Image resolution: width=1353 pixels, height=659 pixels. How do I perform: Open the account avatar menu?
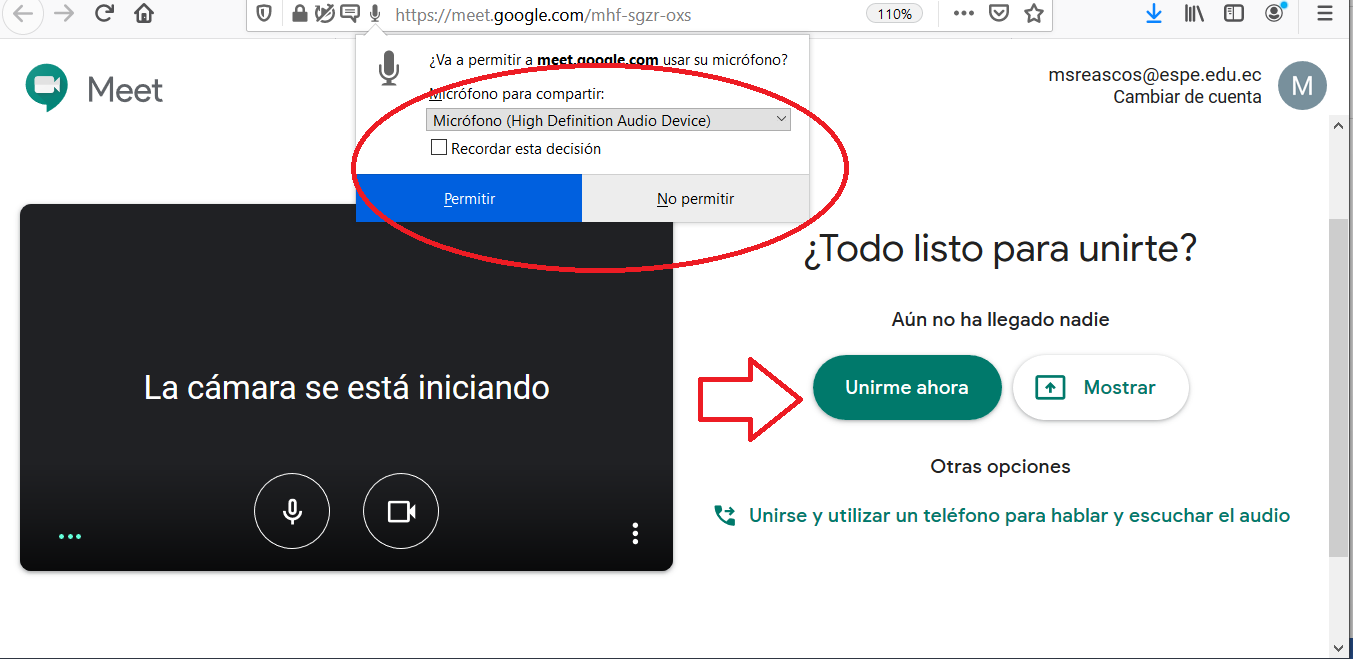(x=1302, y=86)
